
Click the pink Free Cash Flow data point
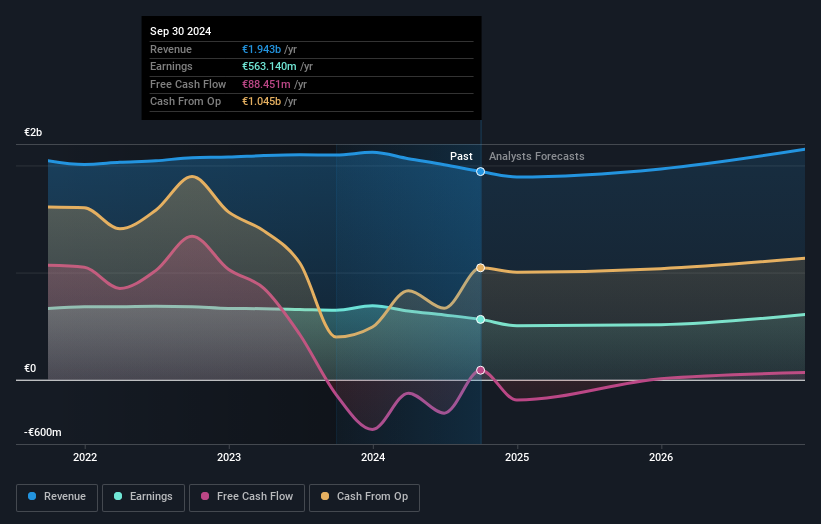[480, 370]
